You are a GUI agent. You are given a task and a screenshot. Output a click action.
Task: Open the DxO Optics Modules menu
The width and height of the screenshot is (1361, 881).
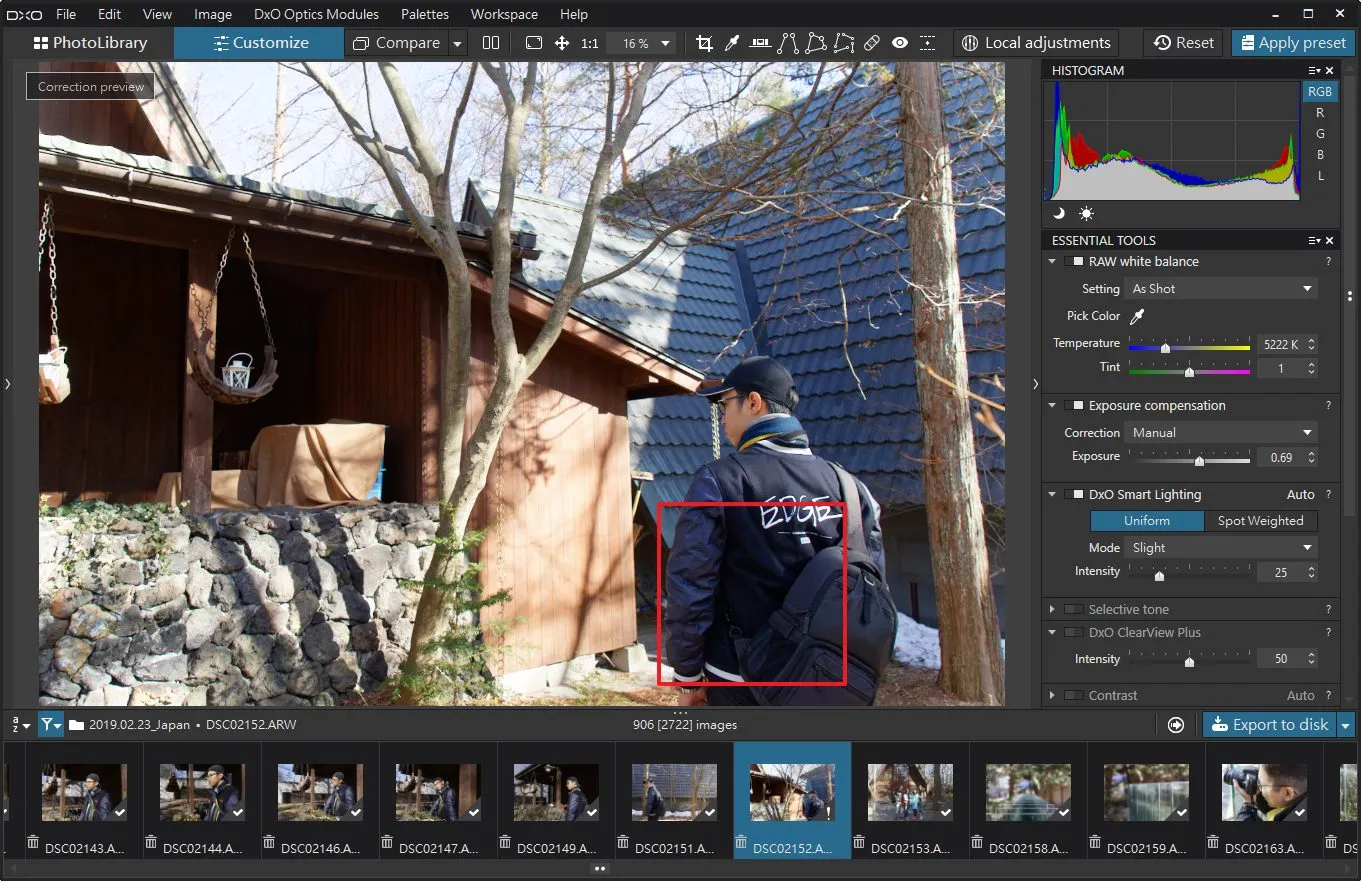point(316,14)
